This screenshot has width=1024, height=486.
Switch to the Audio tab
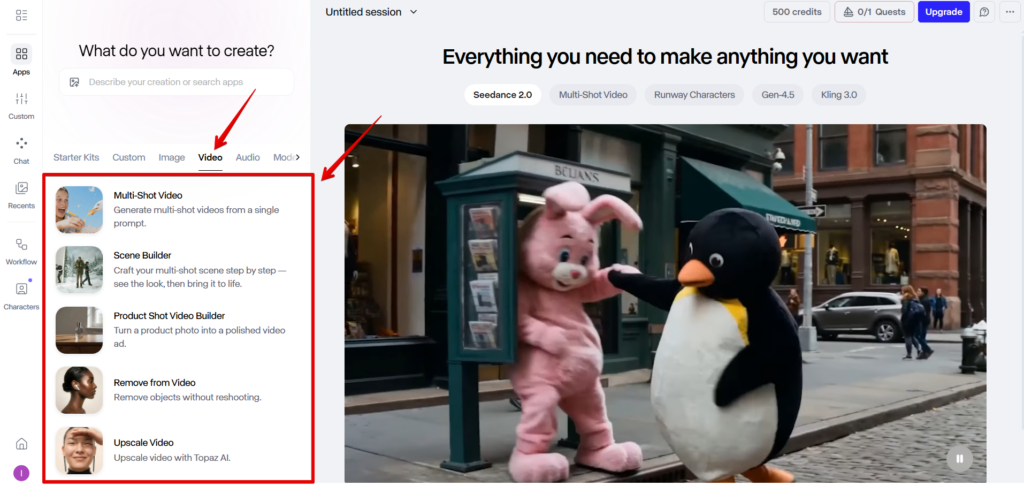(248, 157)
